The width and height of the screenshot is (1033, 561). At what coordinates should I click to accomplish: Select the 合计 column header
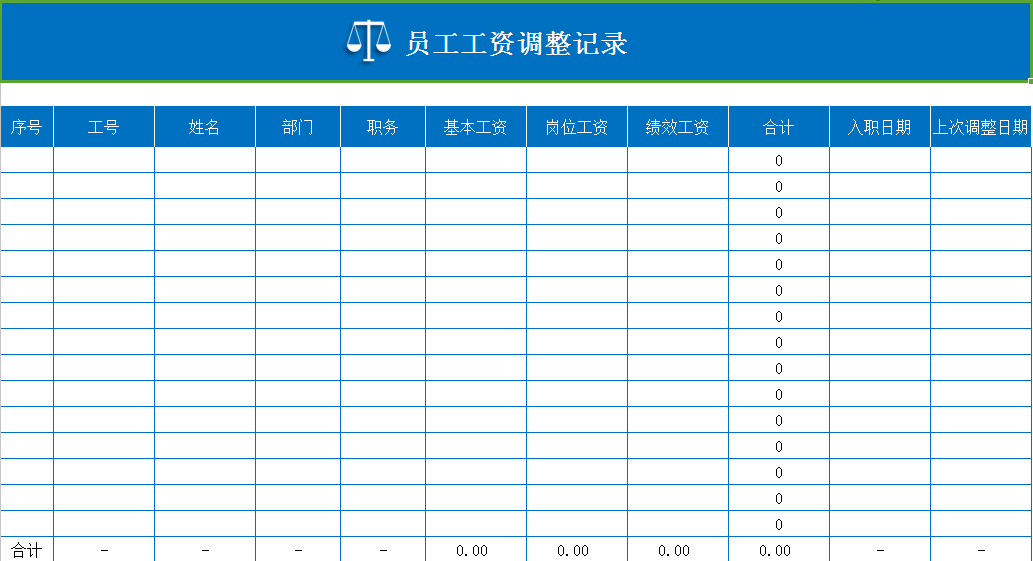[779, 126]
